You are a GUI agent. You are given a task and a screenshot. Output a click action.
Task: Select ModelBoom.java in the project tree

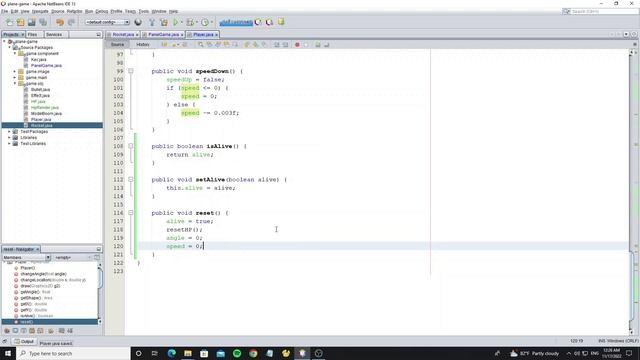pos(46,113)
